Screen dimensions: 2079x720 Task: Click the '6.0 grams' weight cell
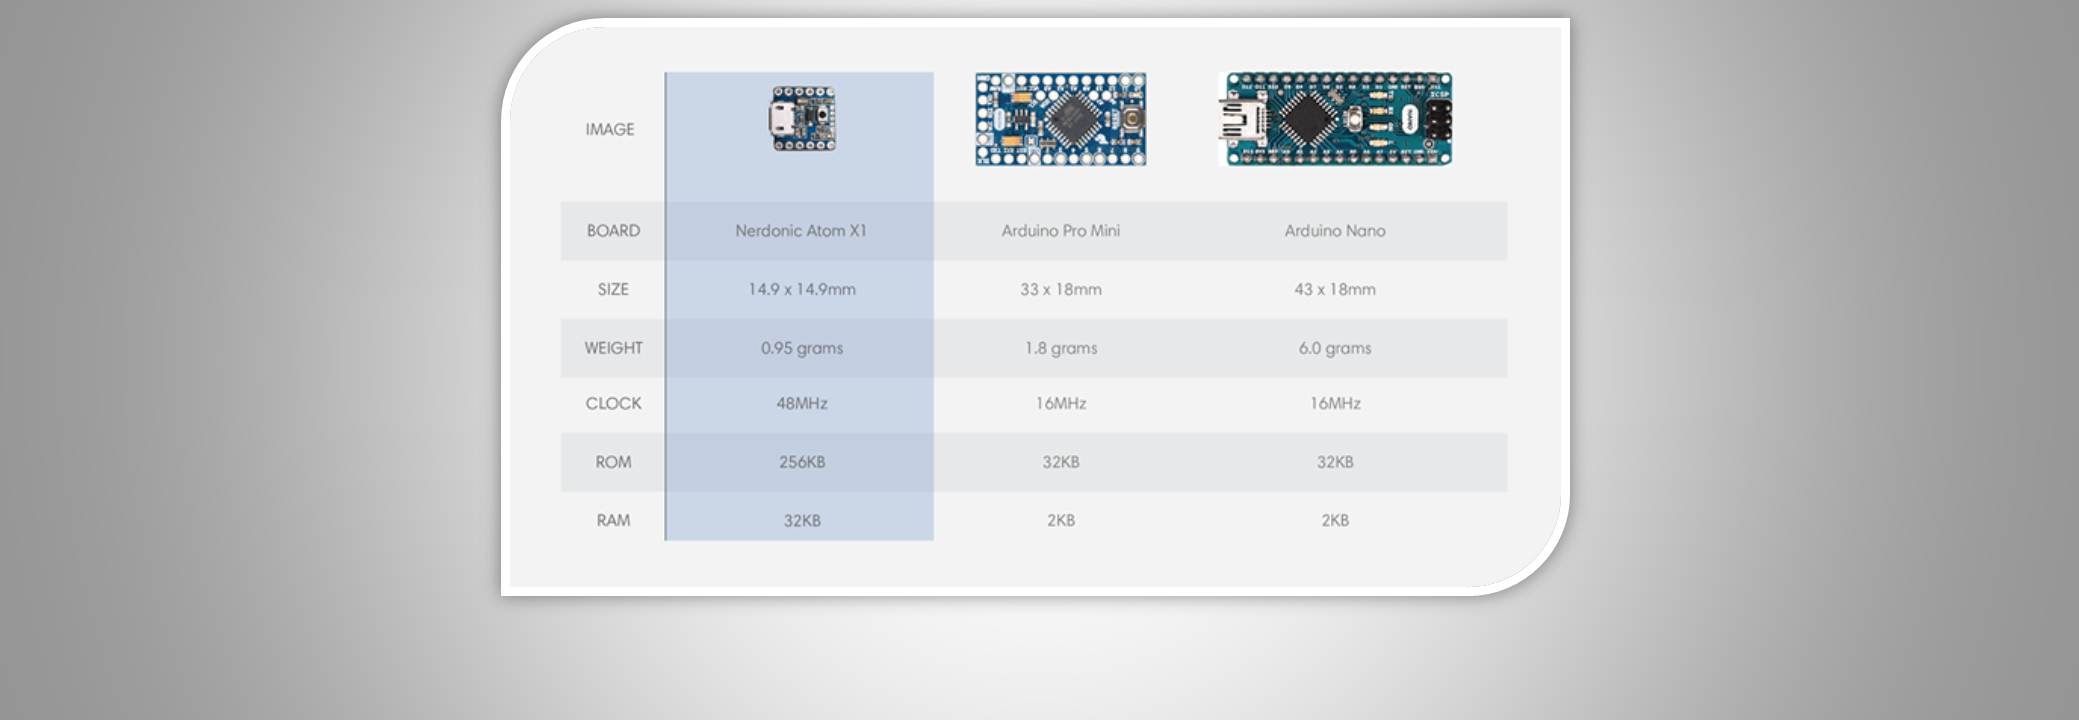(x=1335, y=348)
